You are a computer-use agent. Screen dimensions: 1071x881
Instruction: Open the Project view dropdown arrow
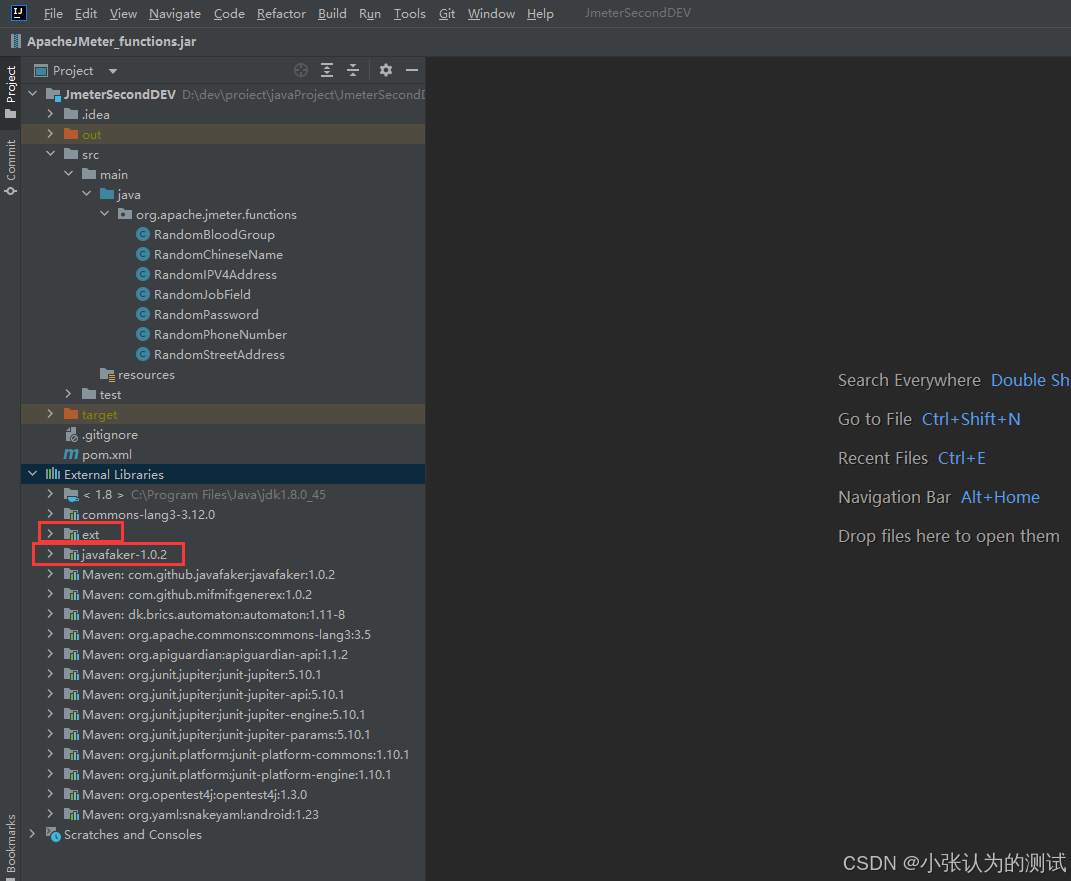pos(113,71)
